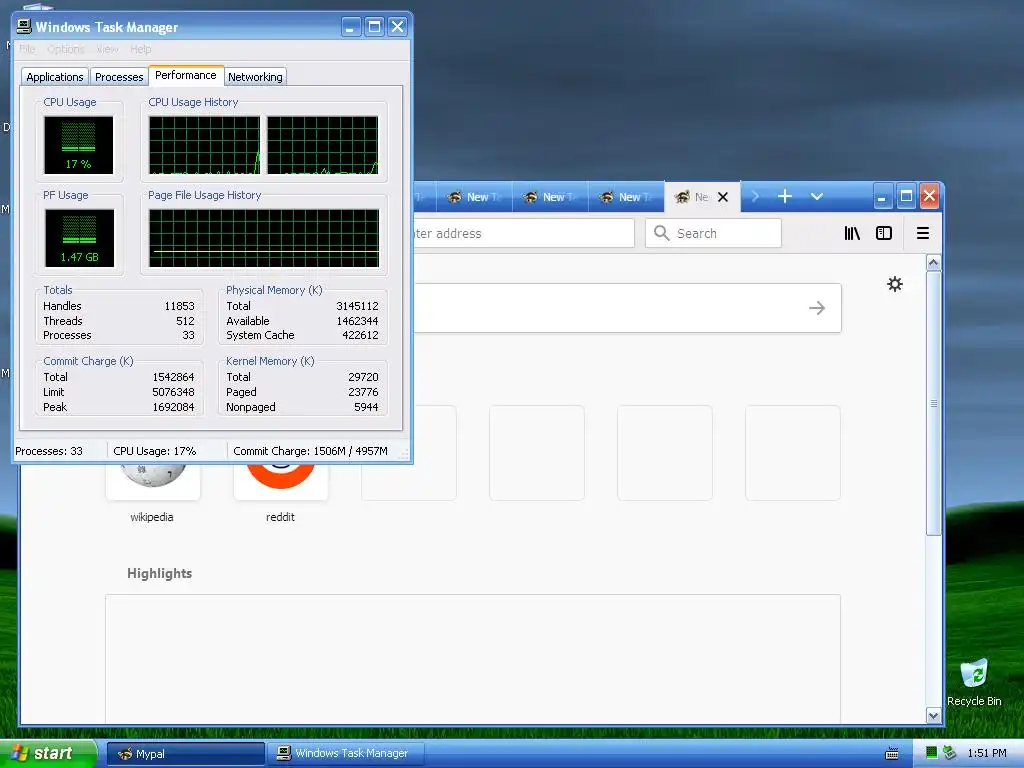Click status bar Processes: 33
This screenshot has width=1024, height=768.
pyautogui.click(x=49, y=451)
